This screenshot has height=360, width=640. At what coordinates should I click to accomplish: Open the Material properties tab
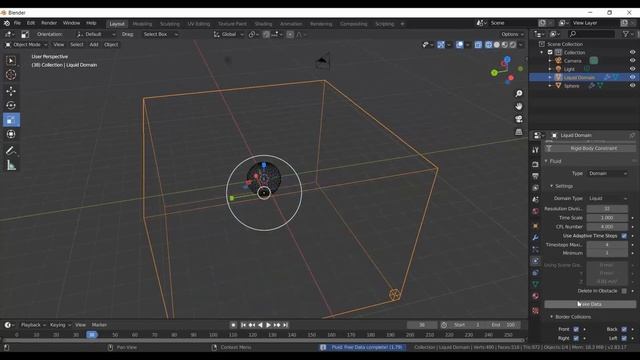coord(536,296)
